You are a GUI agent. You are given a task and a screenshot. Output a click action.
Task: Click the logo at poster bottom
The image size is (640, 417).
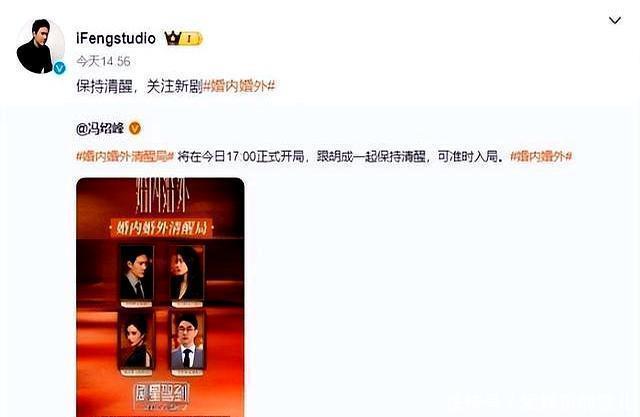pyautogui.click(x=161, y=395)
